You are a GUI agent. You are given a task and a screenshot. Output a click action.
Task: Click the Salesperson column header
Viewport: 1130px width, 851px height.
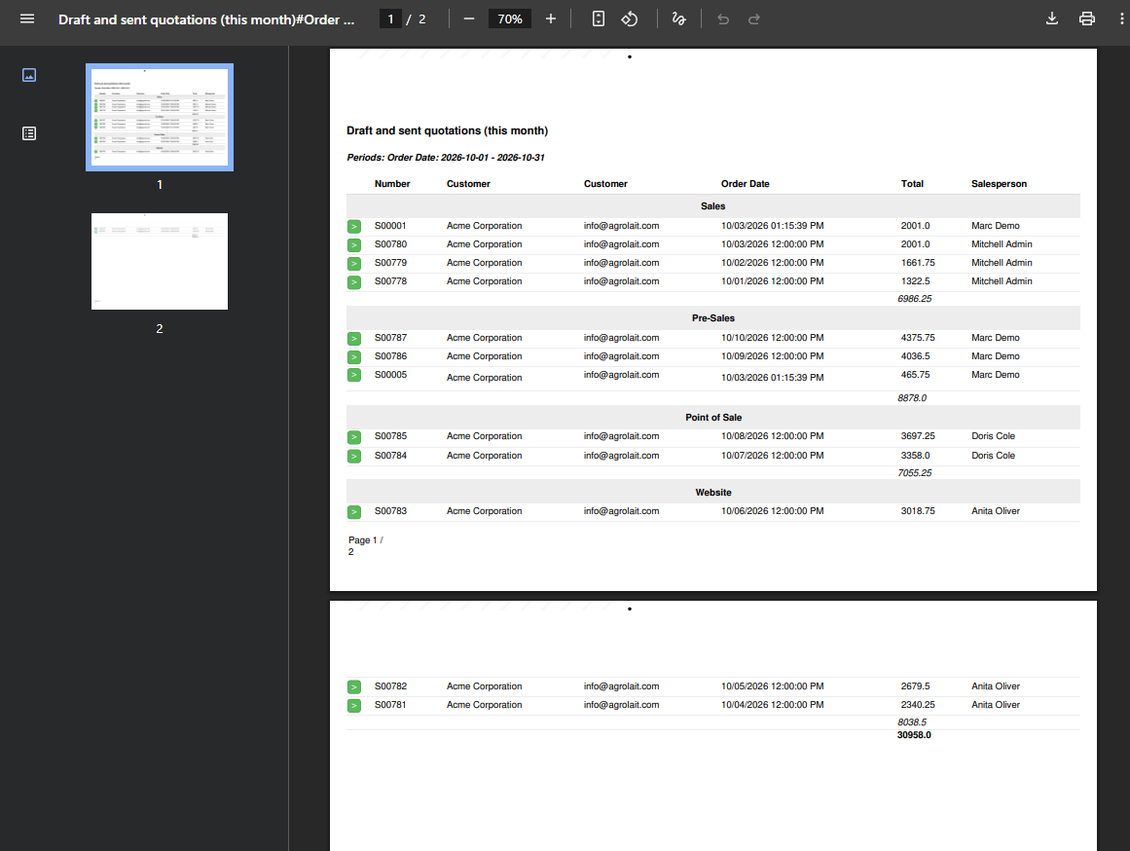pyautogui.click(x=999, y=184)
